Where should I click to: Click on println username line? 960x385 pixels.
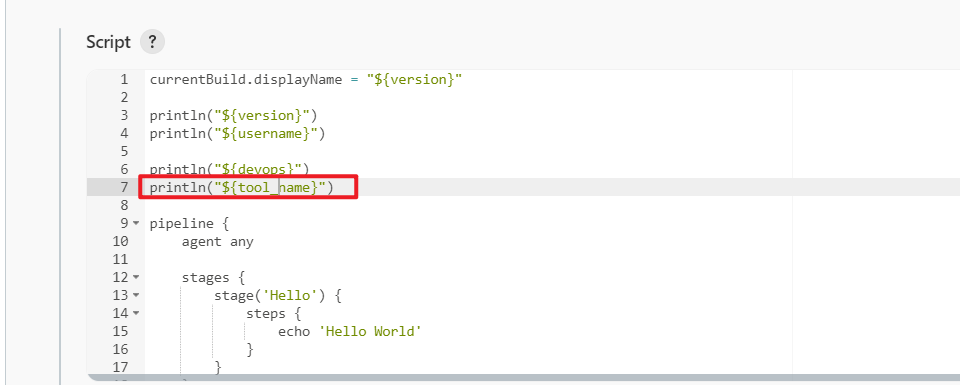(238, 133)
